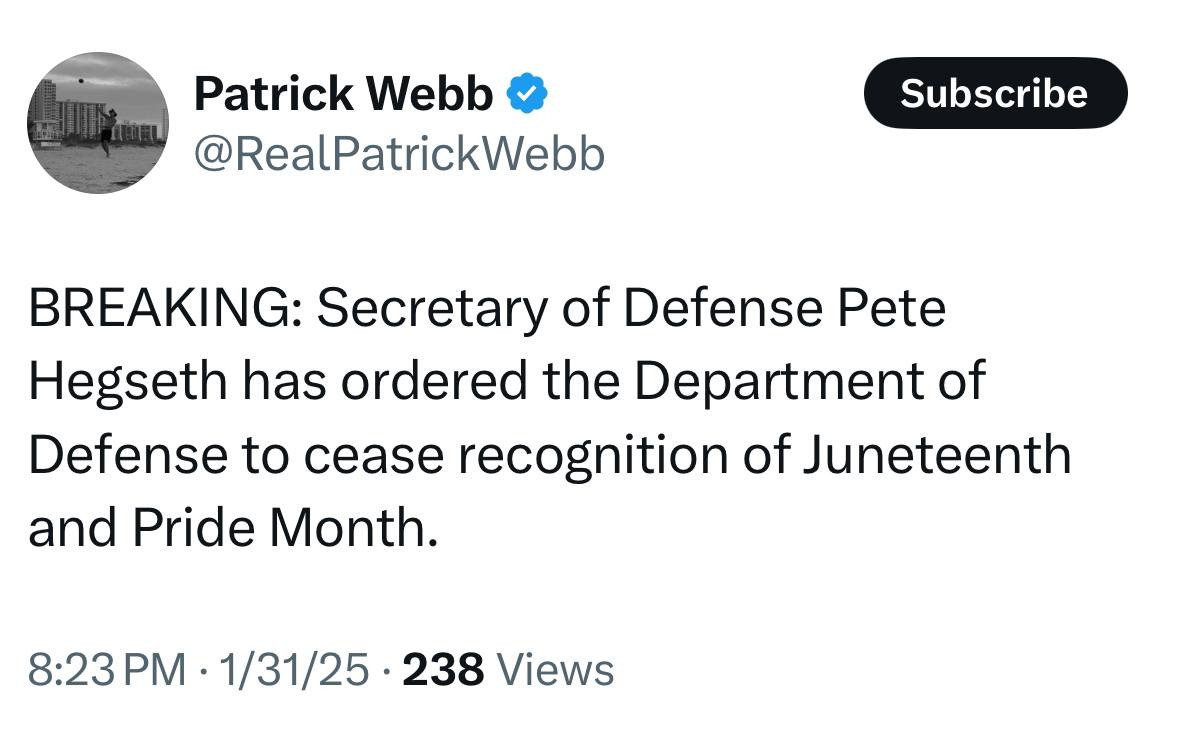Image resolution: width=1179 pixels, height=739 pixels.
Task: Click the Views label beside the count
Action: [555, 669]
